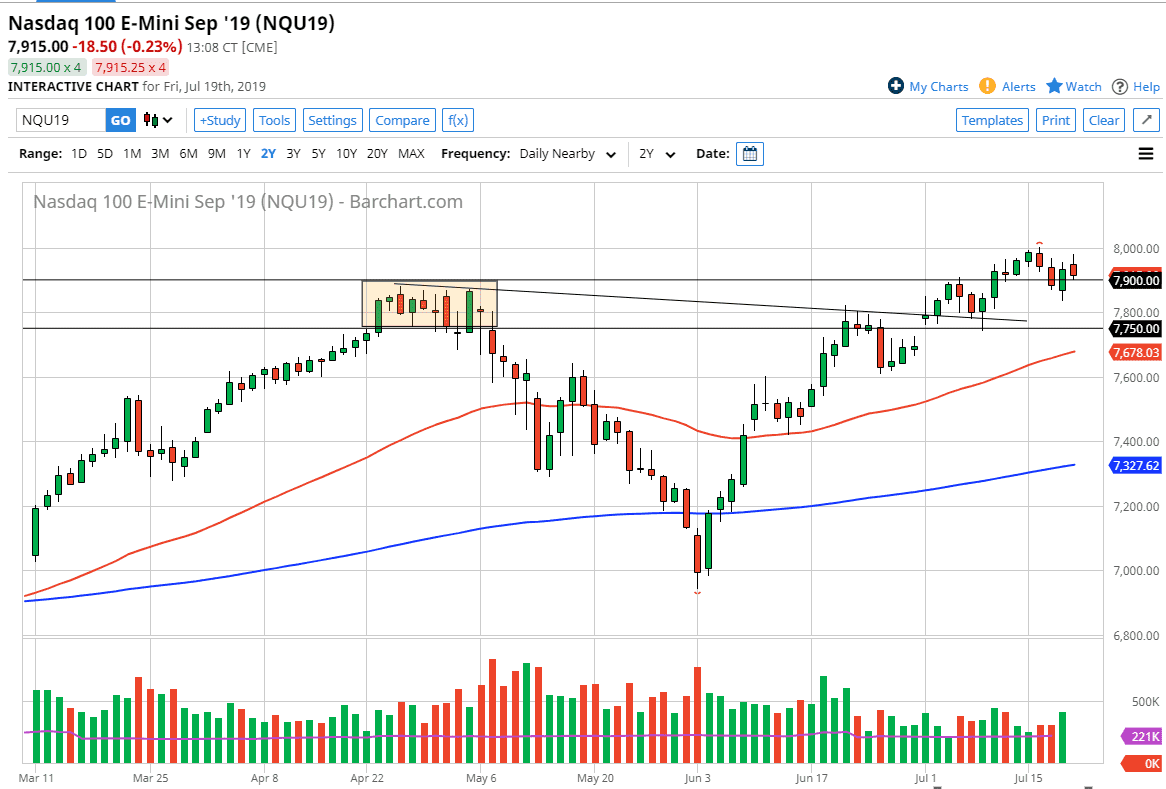Viewport: 1166px width, 789px height.
Task: Click the Templates button
Action: click(x=992, y=120)
